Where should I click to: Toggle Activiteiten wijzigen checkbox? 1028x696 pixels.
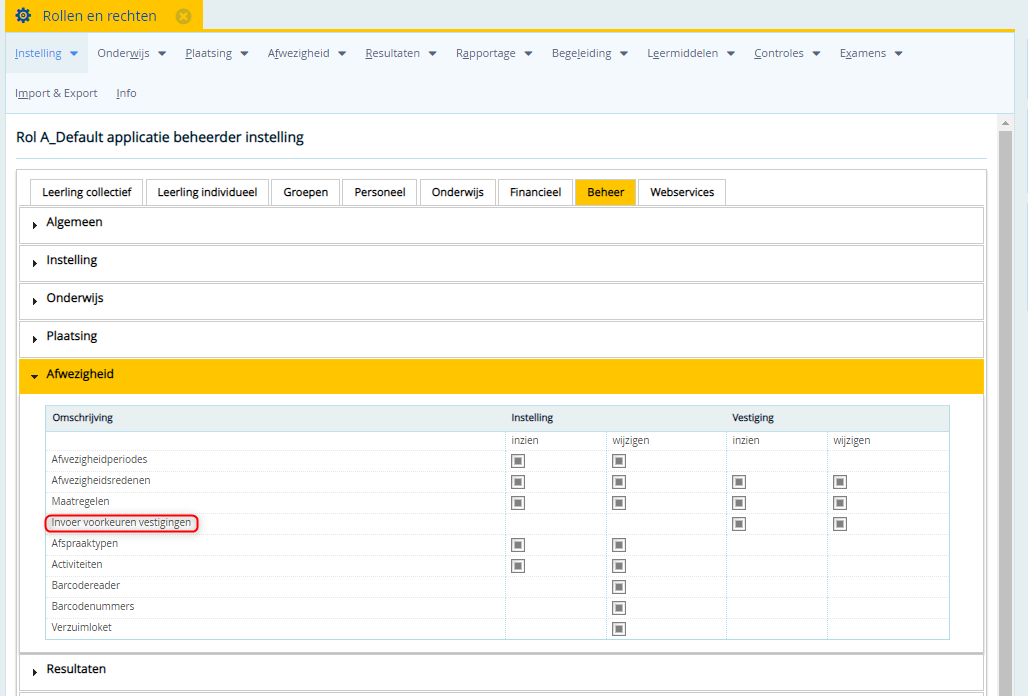[x=619, y=566]
